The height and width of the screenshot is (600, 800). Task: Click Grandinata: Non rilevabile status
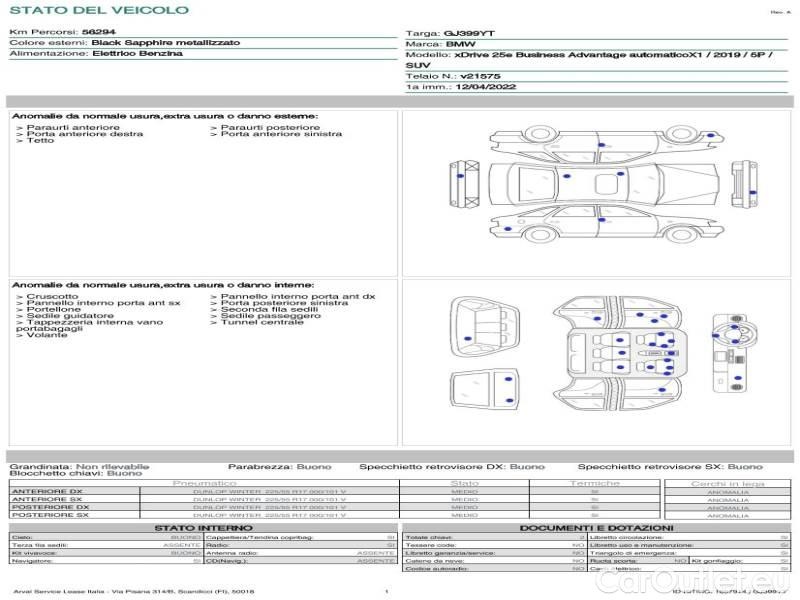click(x=80, y=466)
